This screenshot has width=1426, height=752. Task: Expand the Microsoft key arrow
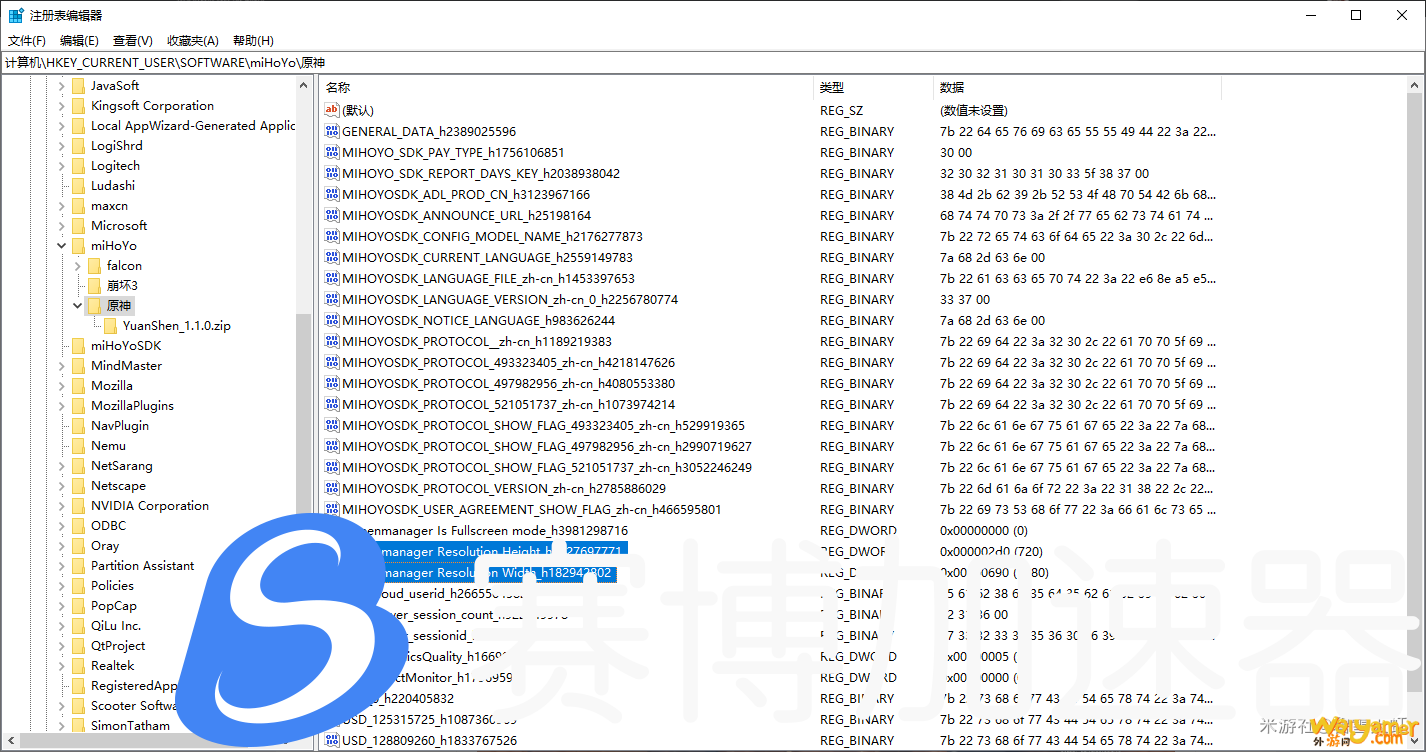click(62, 226)
